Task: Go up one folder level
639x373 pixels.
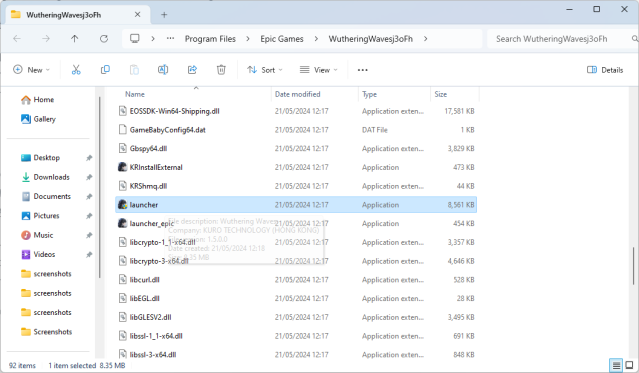Action: (x=75, y=39)
